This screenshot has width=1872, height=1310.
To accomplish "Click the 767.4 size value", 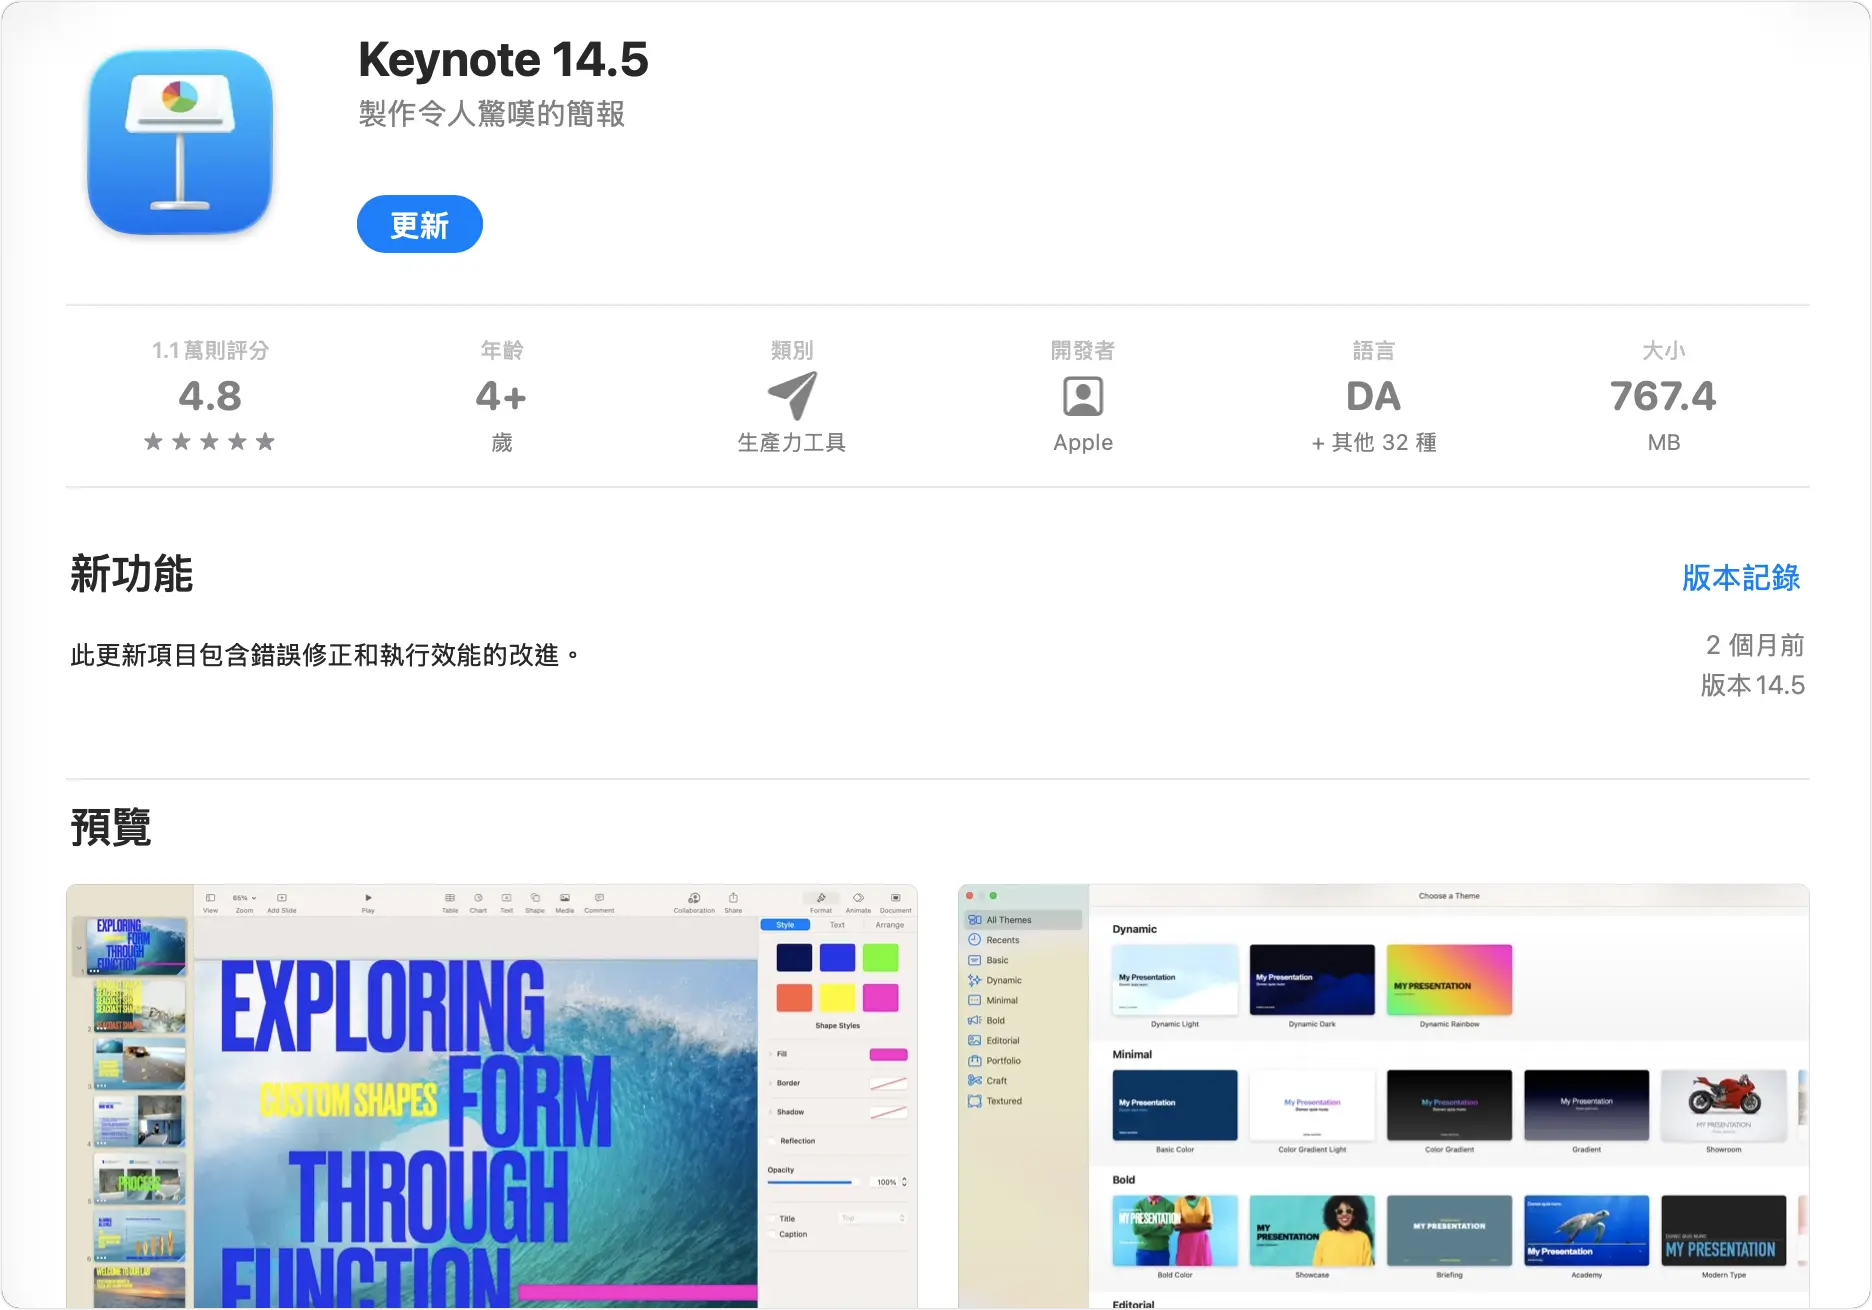I will (x=1664, y=397).
